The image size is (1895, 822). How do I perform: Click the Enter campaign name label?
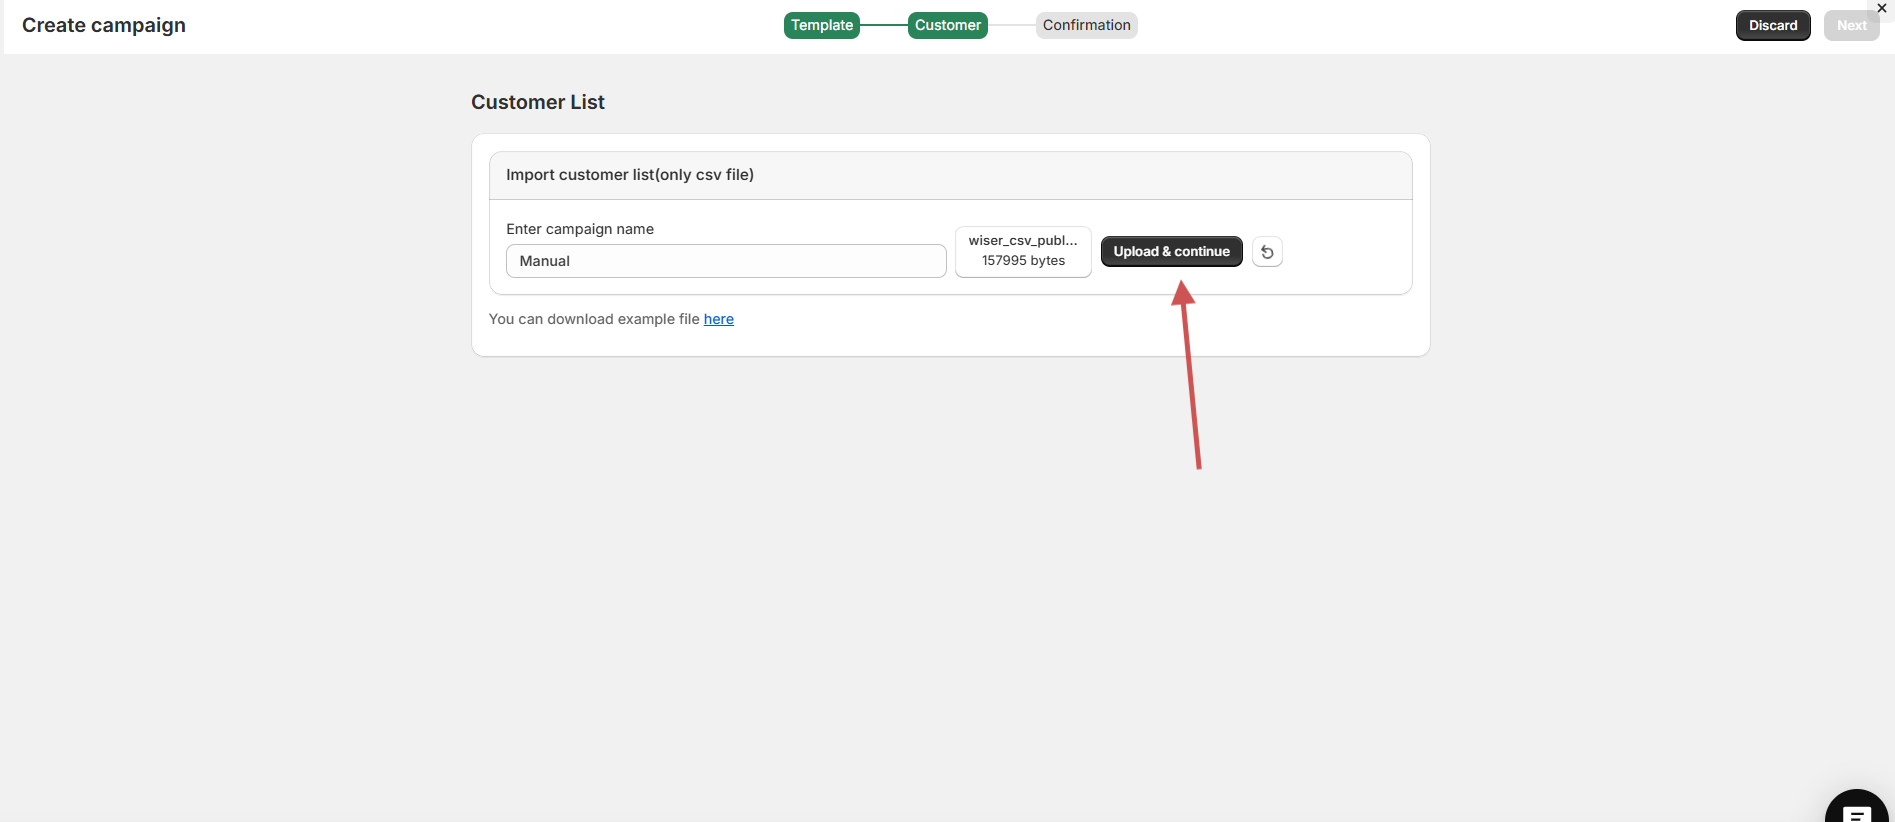point(580,229)
